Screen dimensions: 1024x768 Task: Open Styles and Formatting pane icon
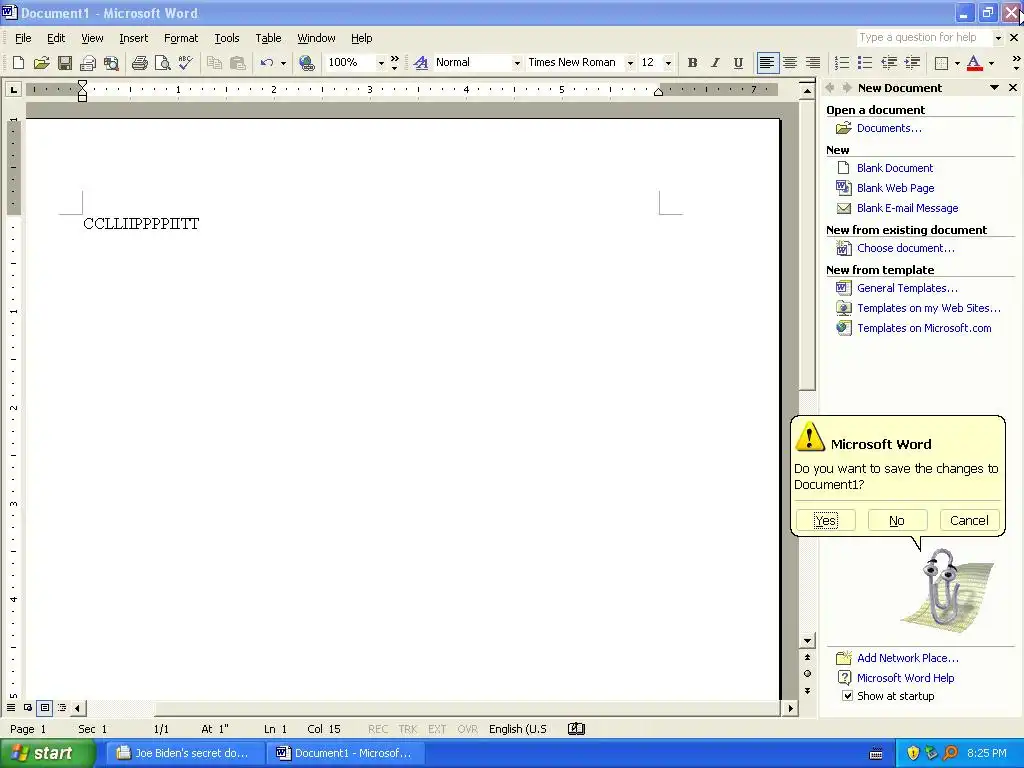click(x=421, y=63)
